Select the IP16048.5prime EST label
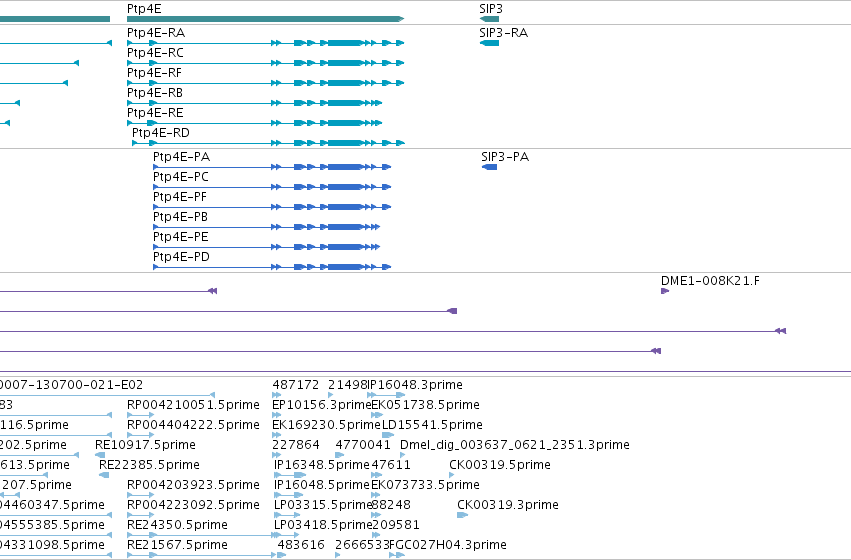 tap(322, 485)
